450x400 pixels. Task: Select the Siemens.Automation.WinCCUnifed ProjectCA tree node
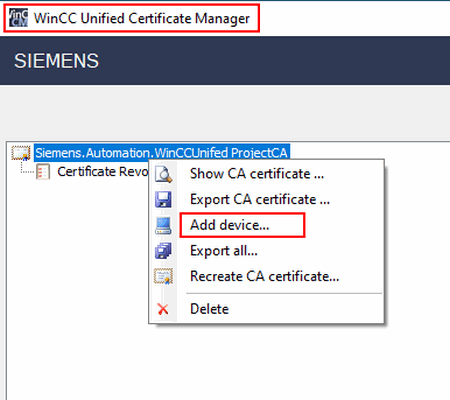pyautogui.click(x=162, y=153)
